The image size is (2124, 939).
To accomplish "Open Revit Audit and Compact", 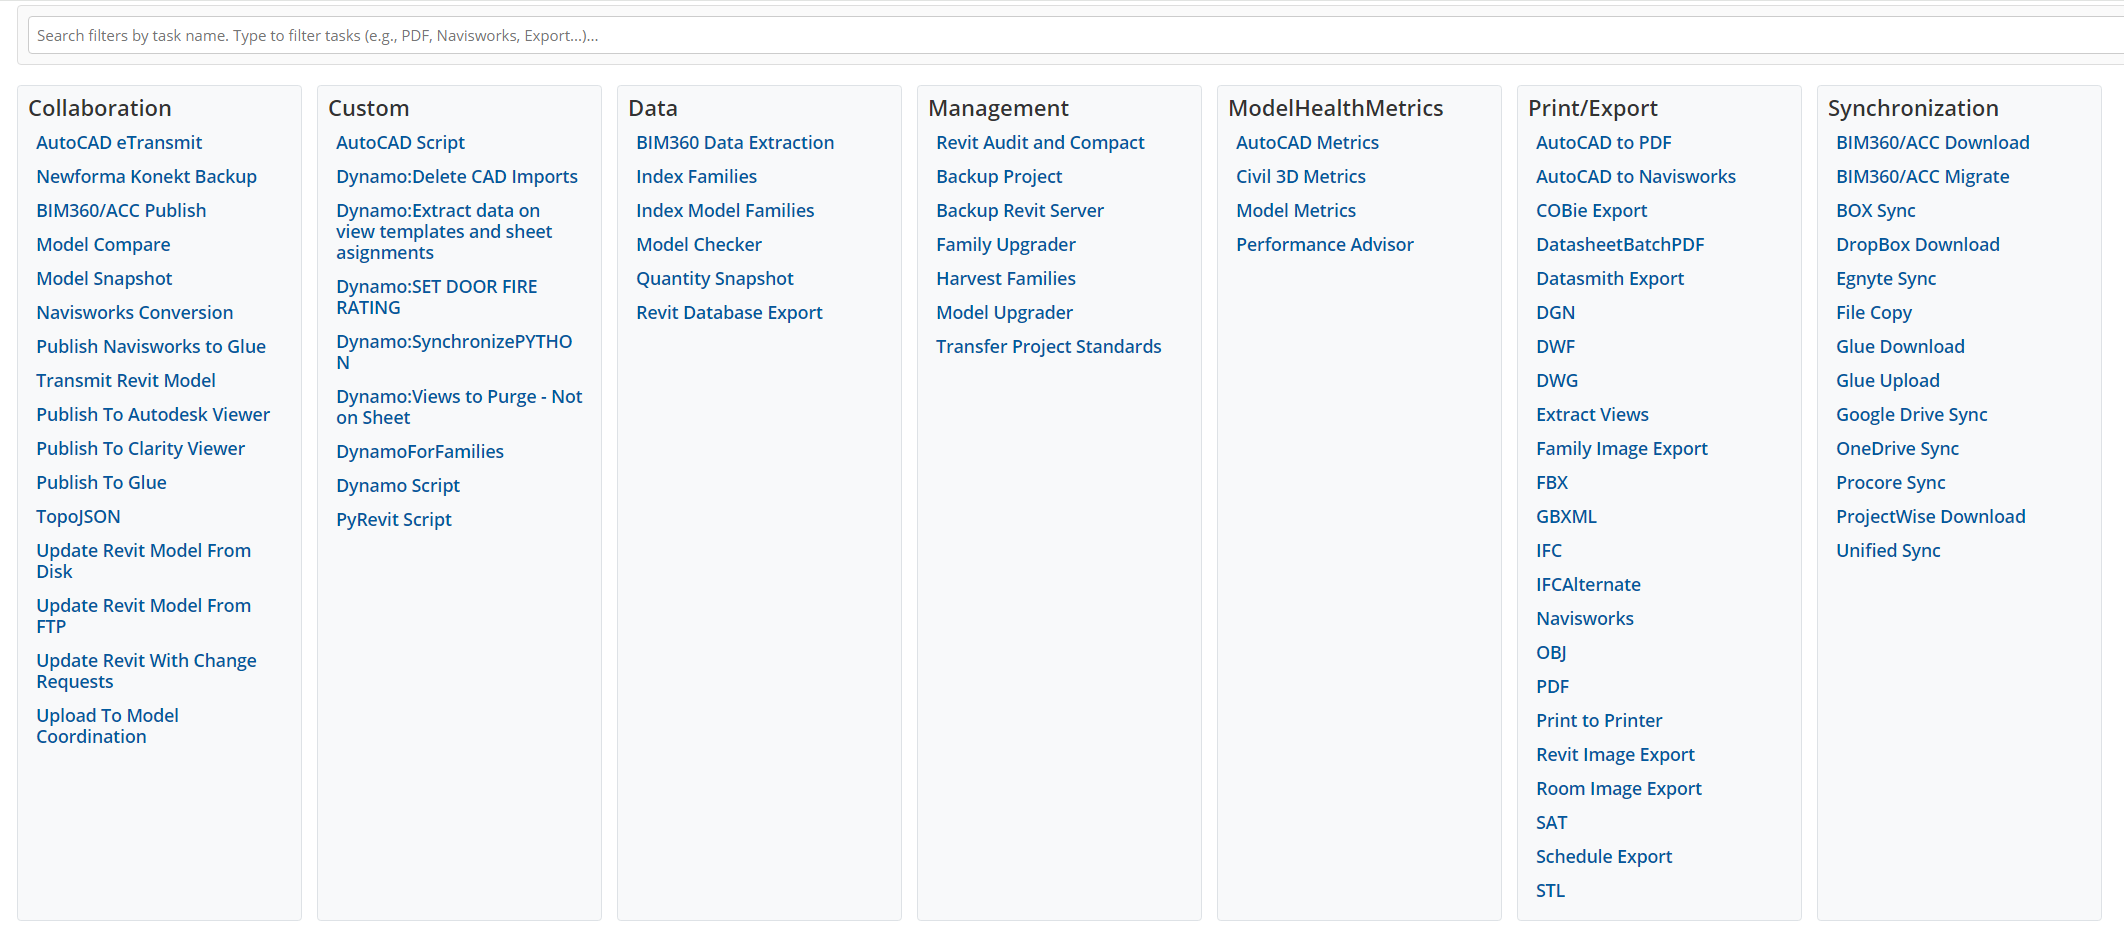I will coord(1039,143).
